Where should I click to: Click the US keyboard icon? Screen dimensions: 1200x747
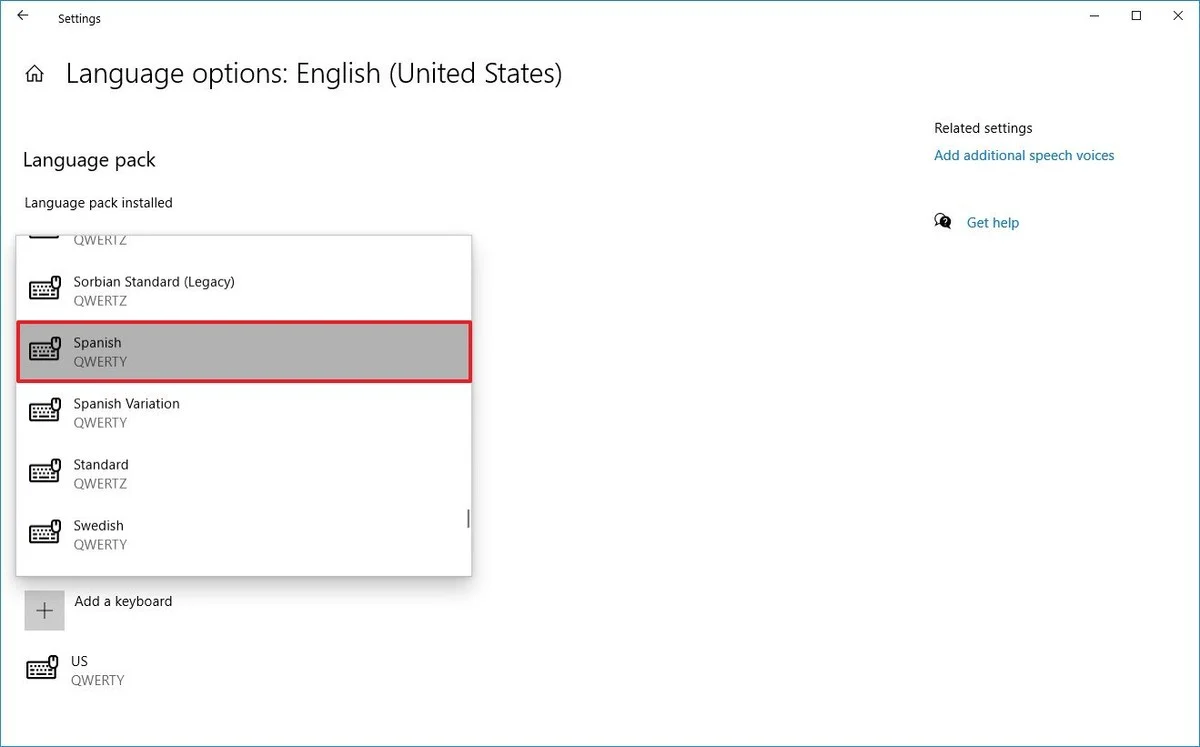coord(42,670)
